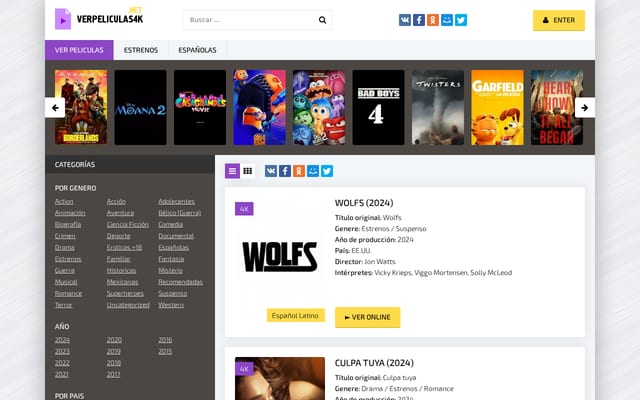Slide carousel to previous with left arrow
Screen dimensions: 640x400
point(55,108)
